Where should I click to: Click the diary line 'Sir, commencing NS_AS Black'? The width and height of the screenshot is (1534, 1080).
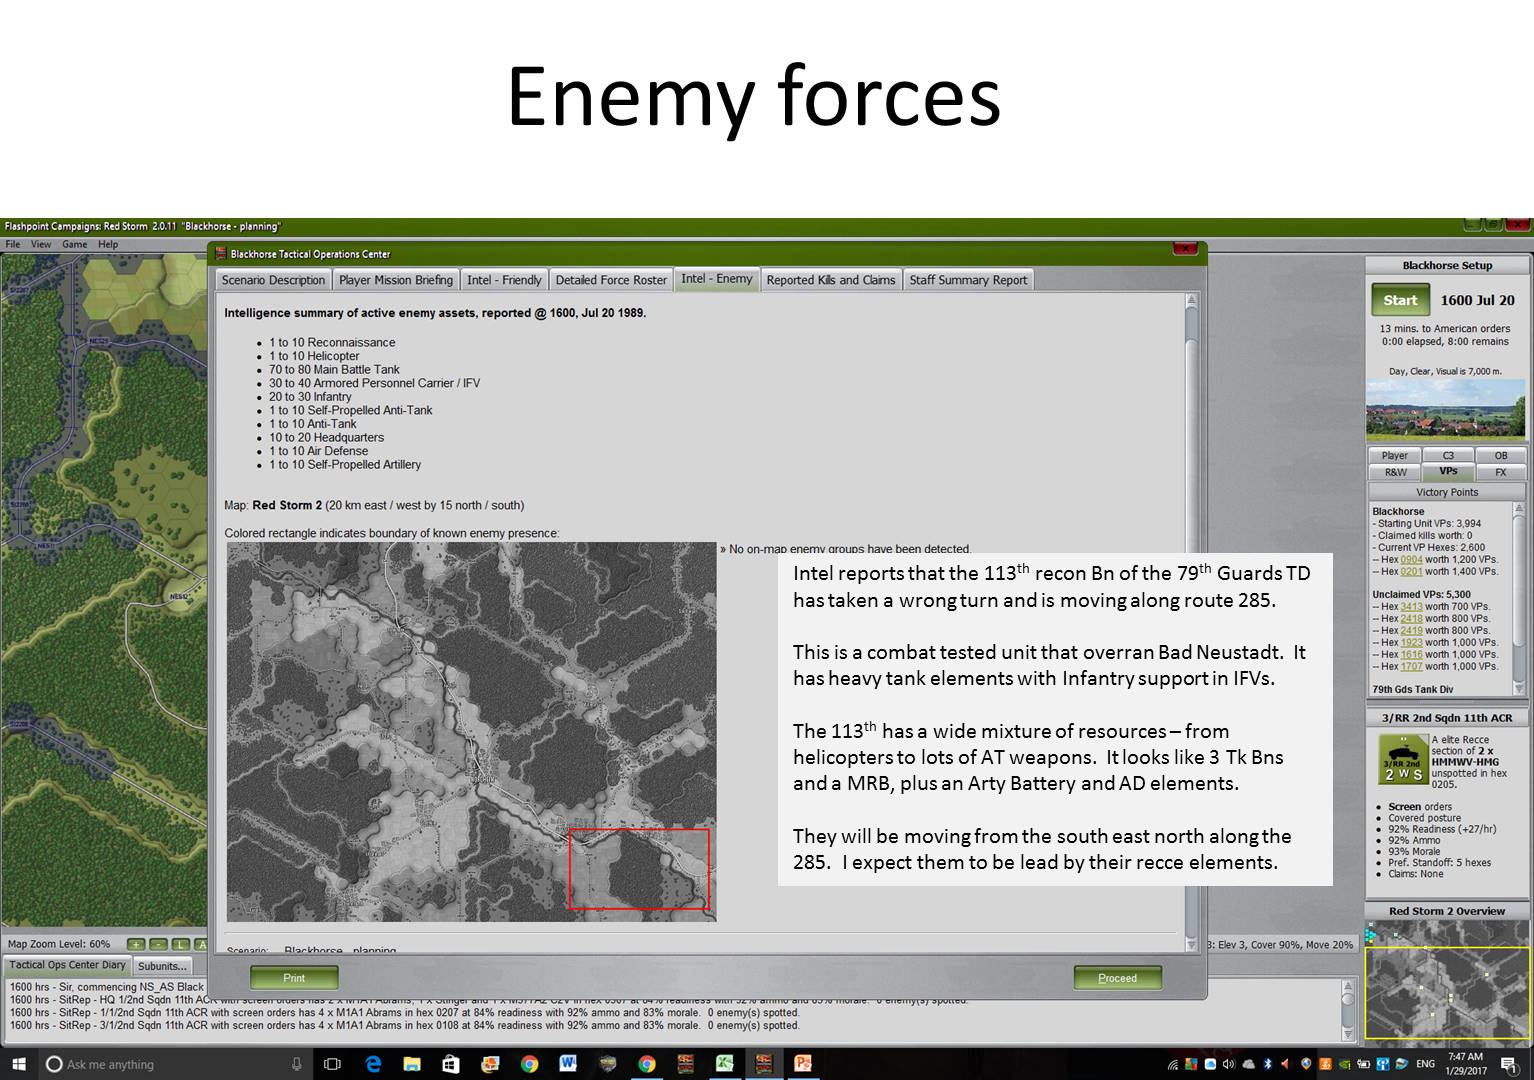pos(107,986)
